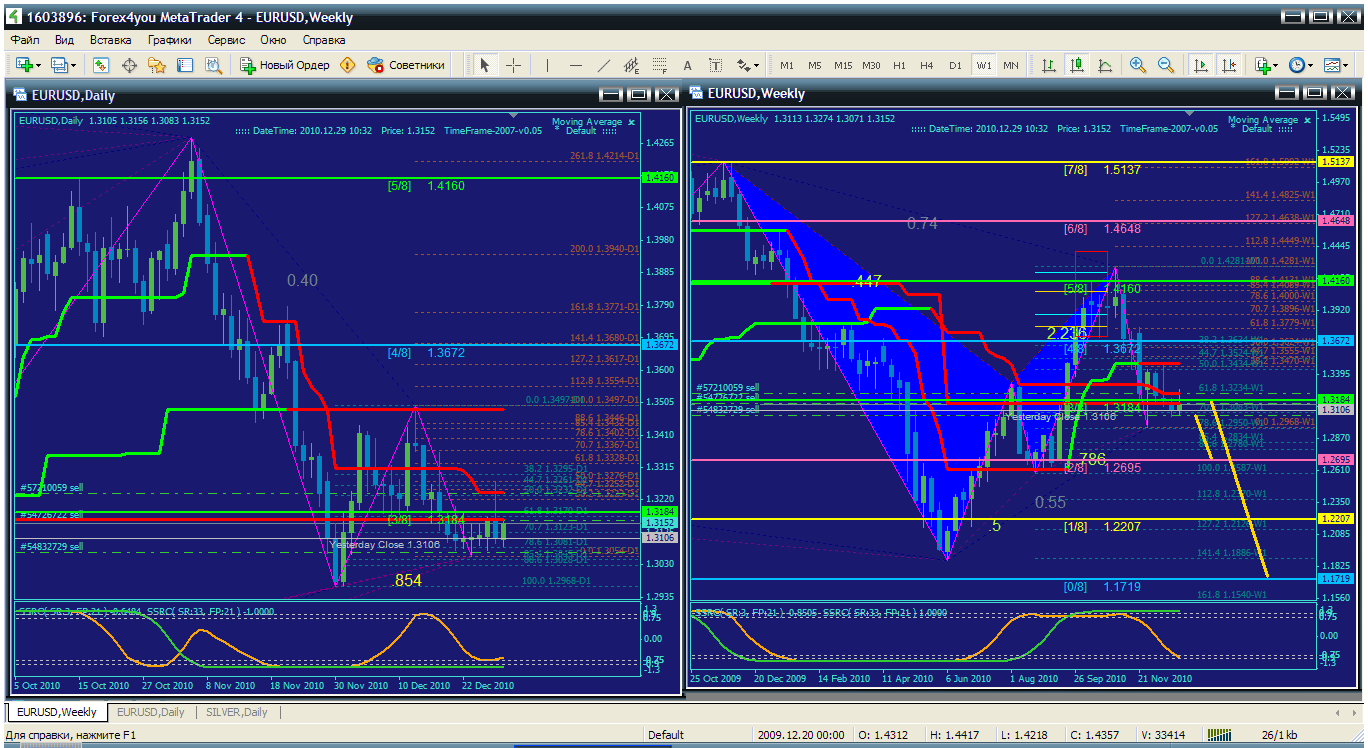This screenshot has width=1368, height=748.
Task: Select the M30 timeframe button
Action: click(871, 65)
